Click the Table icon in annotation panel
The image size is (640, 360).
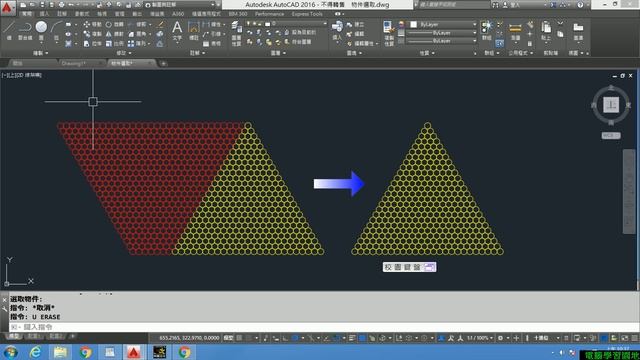click(206, 43)
